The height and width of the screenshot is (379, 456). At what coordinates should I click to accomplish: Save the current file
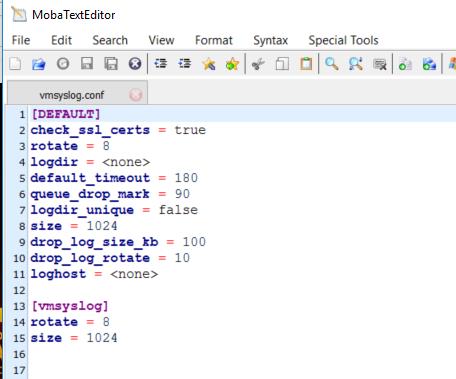coord(87,63)
